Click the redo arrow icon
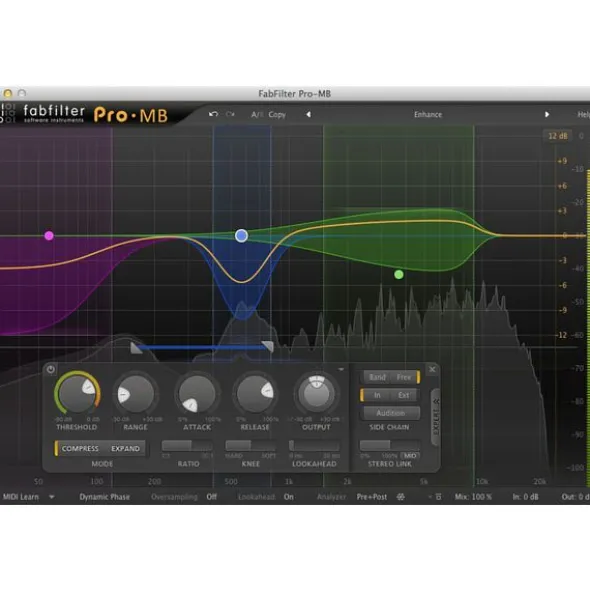Viewport: 590px width, 591px height. [230, 114]
